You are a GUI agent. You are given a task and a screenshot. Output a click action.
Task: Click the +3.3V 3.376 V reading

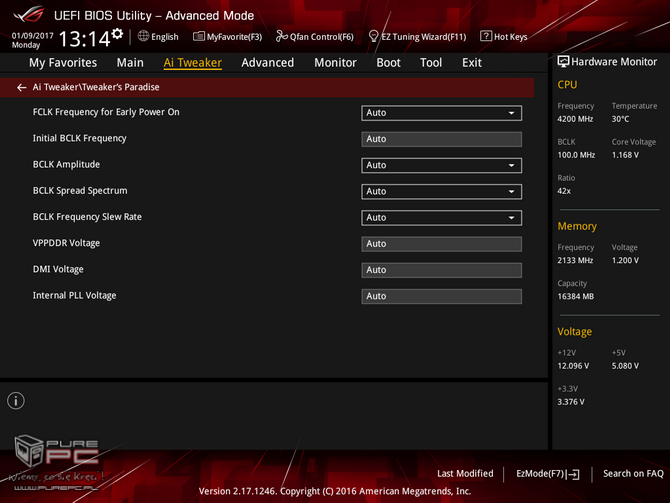(571, 402)
